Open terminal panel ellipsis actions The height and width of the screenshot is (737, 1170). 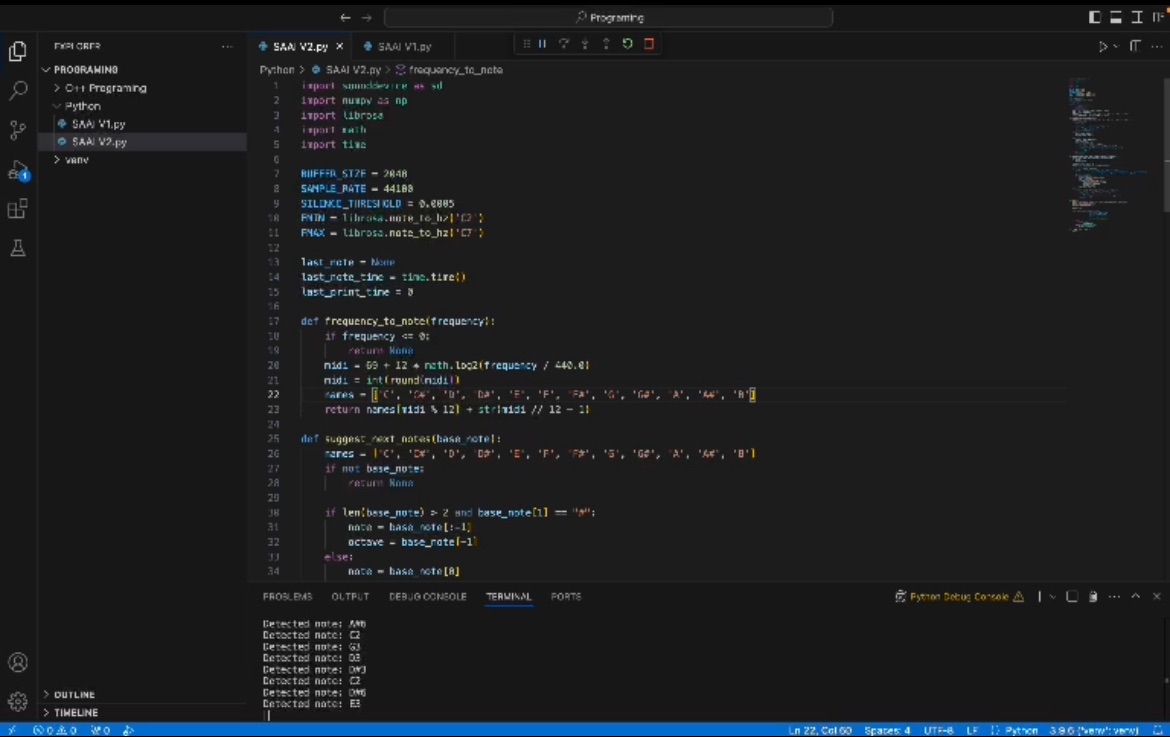click(1114, 597)
